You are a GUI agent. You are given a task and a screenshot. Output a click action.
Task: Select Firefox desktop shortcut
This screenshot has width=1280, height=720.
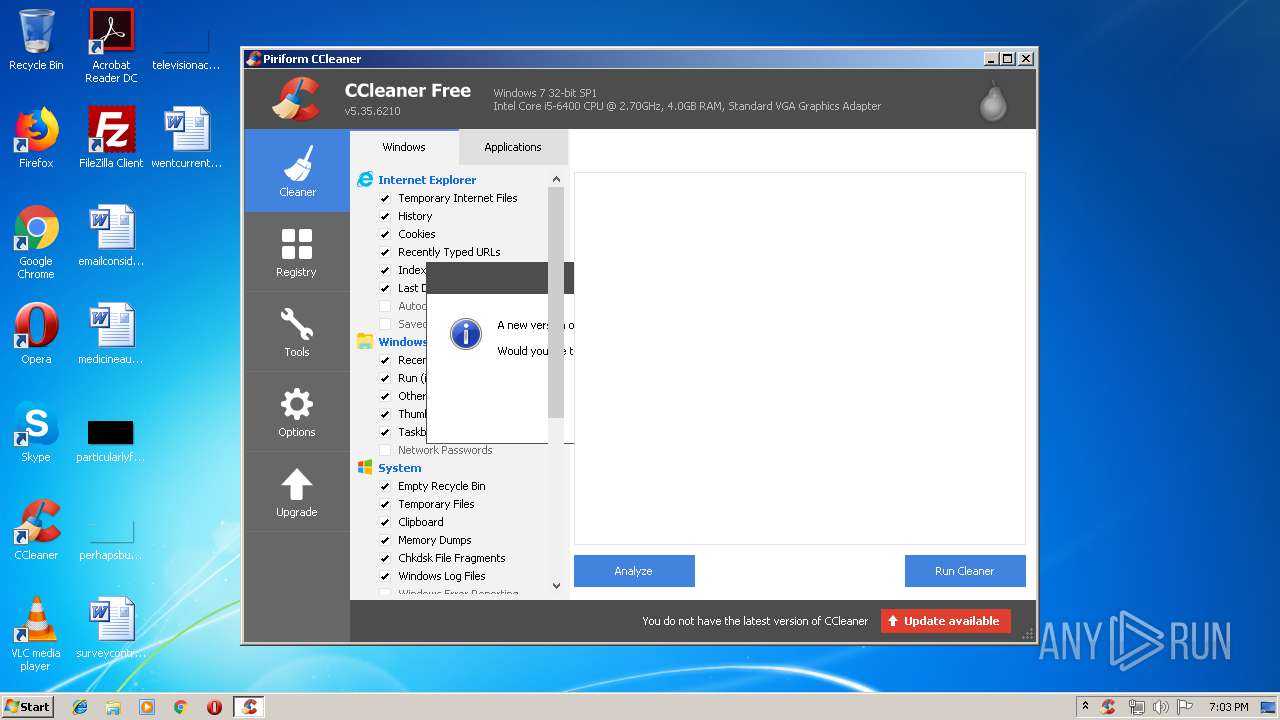click(x=36, y=138)
